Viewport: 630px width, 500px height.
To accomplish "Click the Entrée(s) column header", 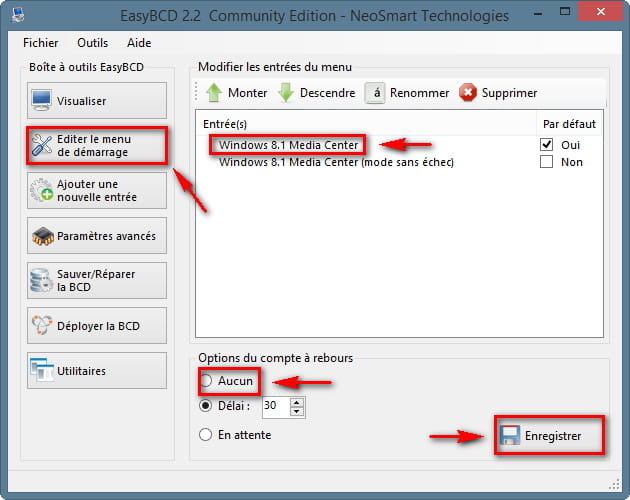I will (x=225, y=124).
